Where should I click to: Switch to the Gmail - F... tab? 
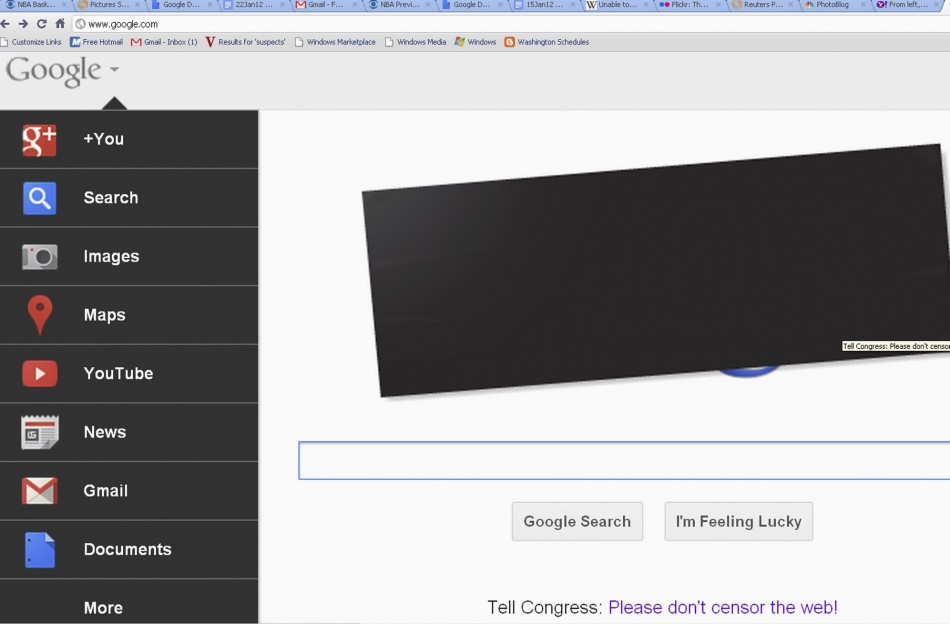[x=326, y=5]
